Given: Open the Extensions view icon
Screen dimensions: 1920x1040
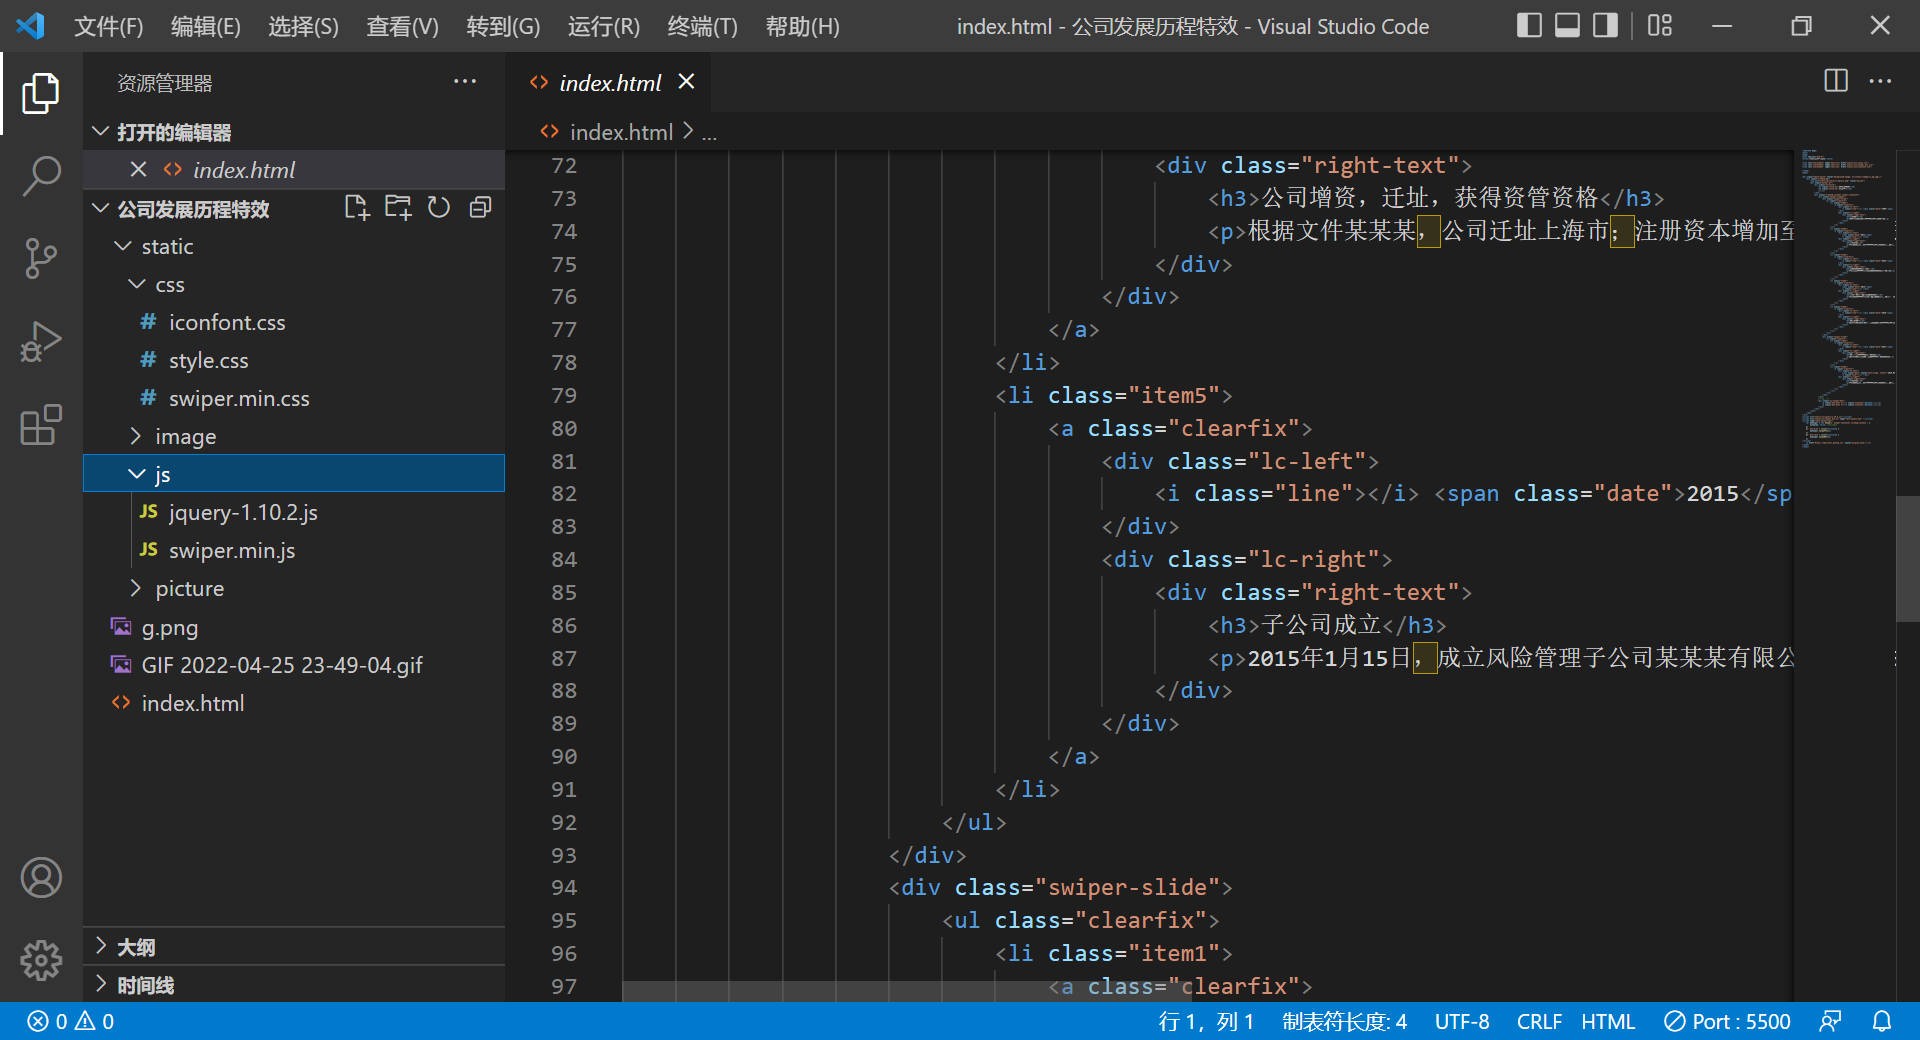Looking at the screenshot, I should (41, 424).
